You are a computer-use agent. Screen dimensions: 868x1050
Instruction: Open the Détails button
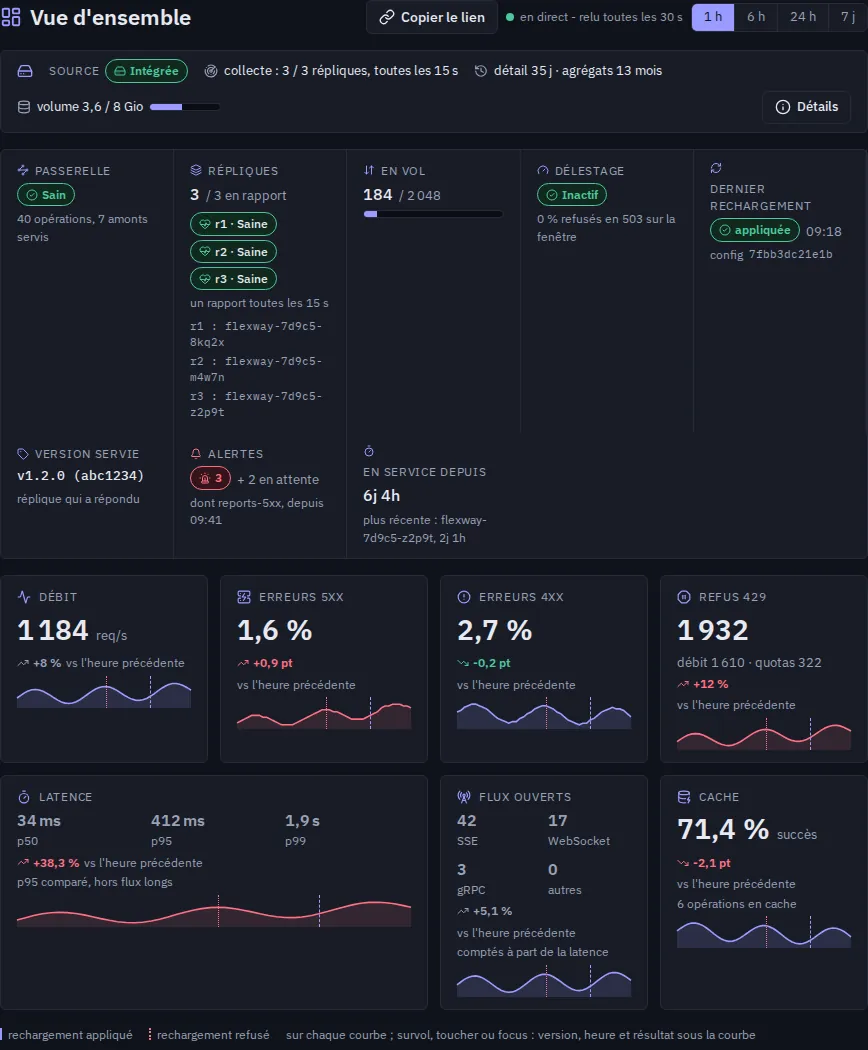tap(806, 107)
